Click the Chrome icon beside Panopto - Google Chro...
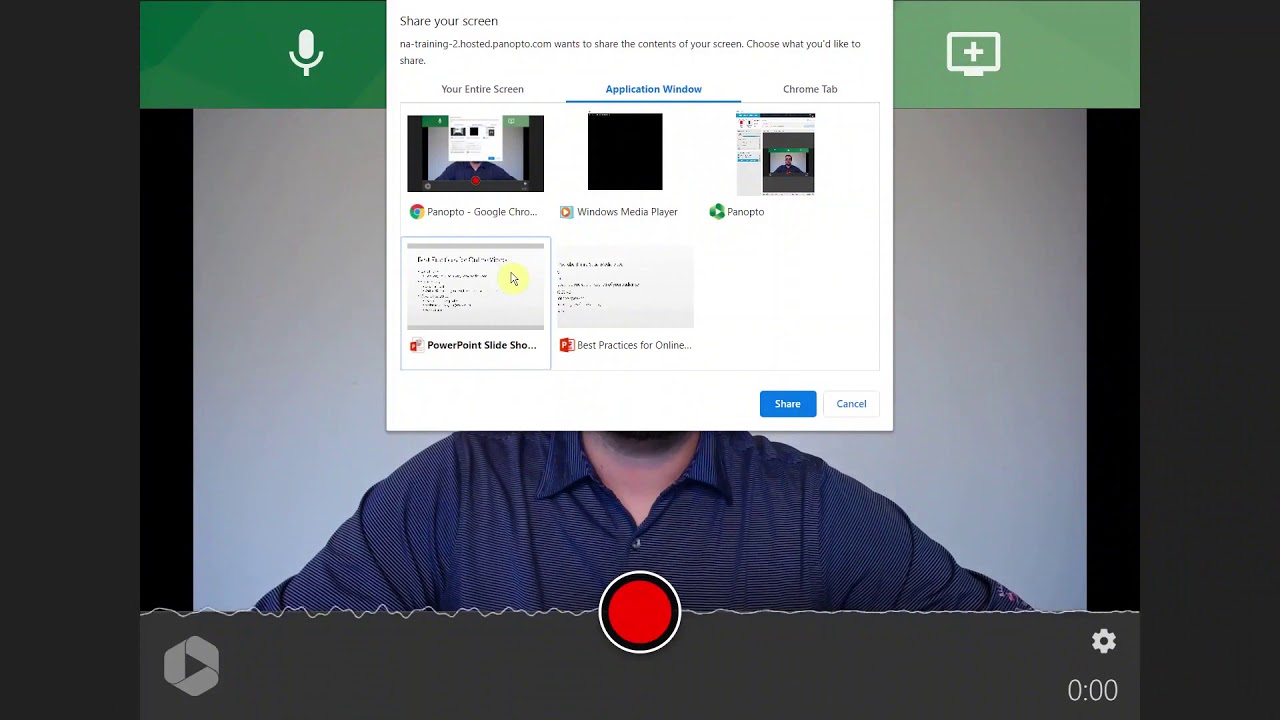This screenshot has width=1280, height=720. click(x=417, y=212)
